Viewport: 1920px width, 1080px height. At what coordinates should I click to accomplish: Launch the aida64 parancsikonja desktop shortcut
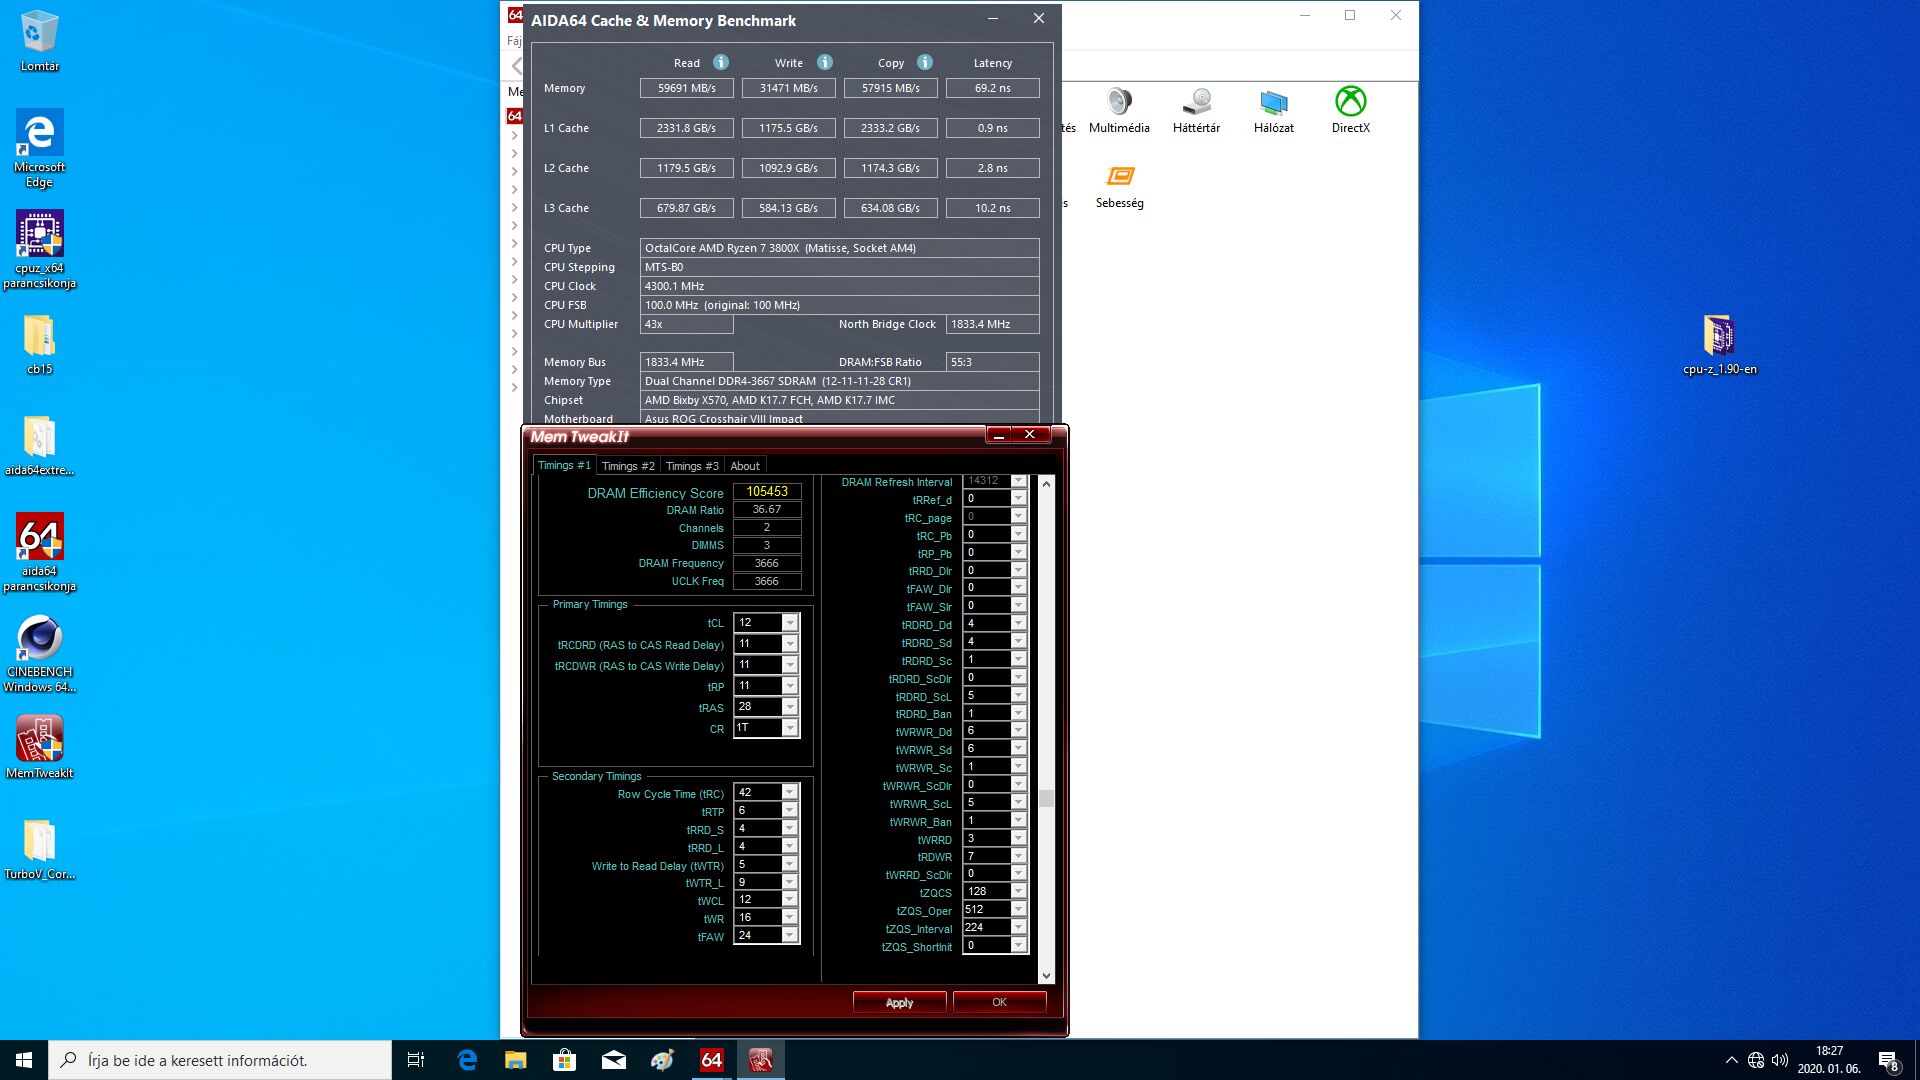pos(39,552)
